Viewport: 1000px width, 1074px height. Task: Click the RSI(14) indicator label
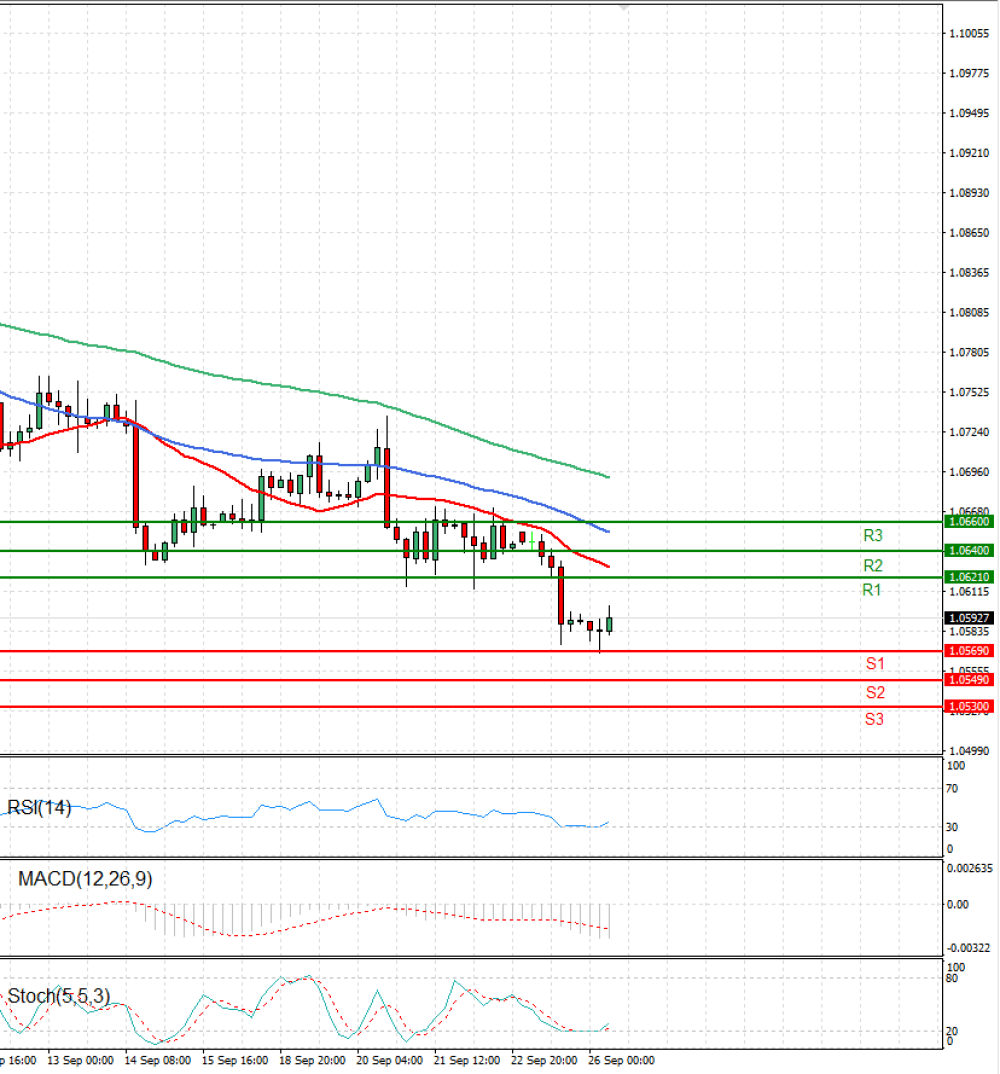(x=39, y=808)
